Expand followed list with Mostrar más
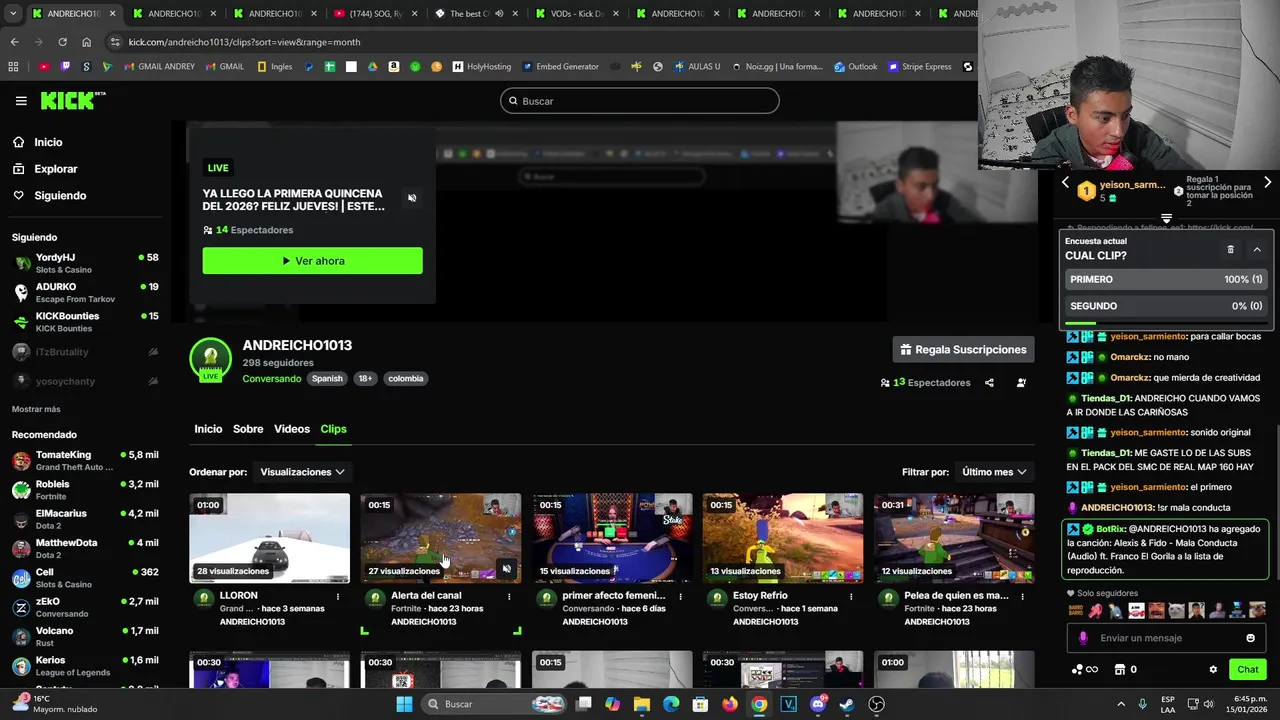The width and height of the screenshot is (1280, 720). pyautogui.click(x=36, y=409)
